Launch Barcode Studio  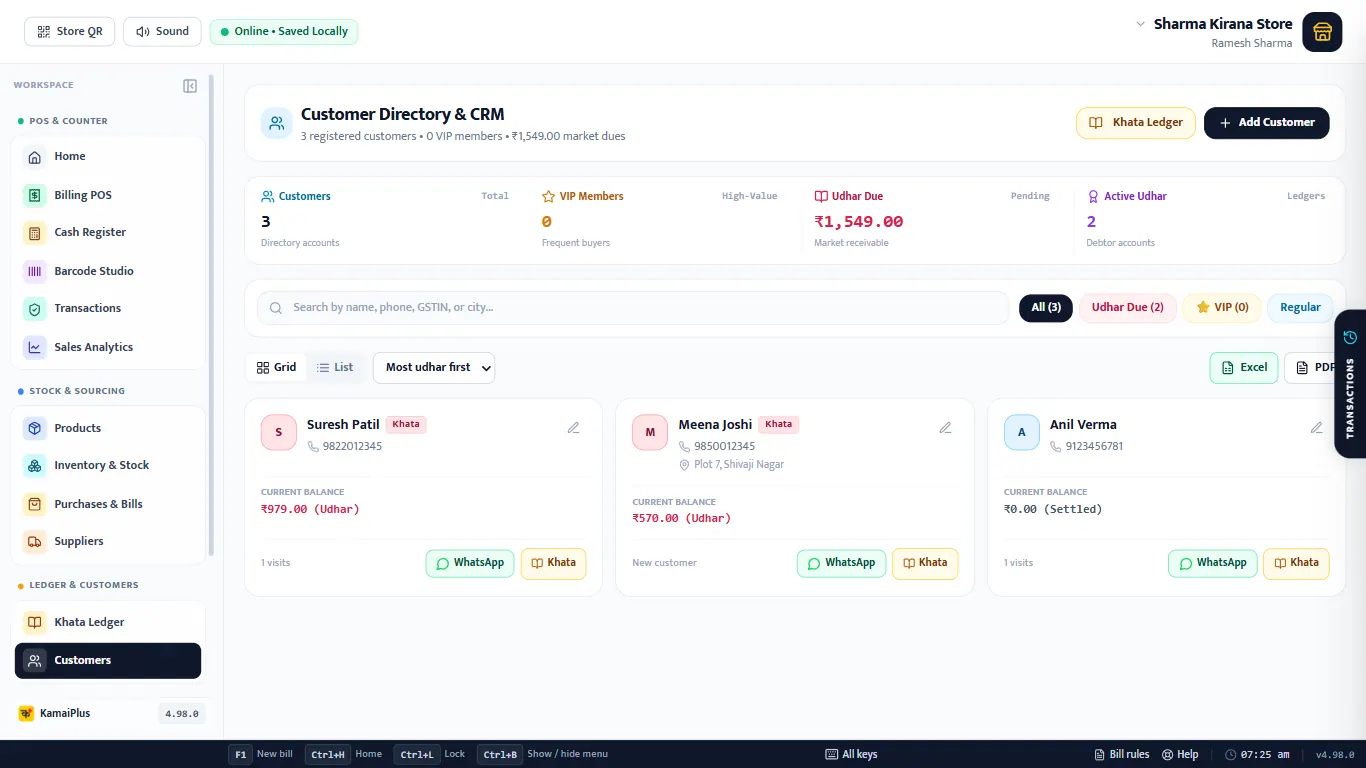coord(108,271)
